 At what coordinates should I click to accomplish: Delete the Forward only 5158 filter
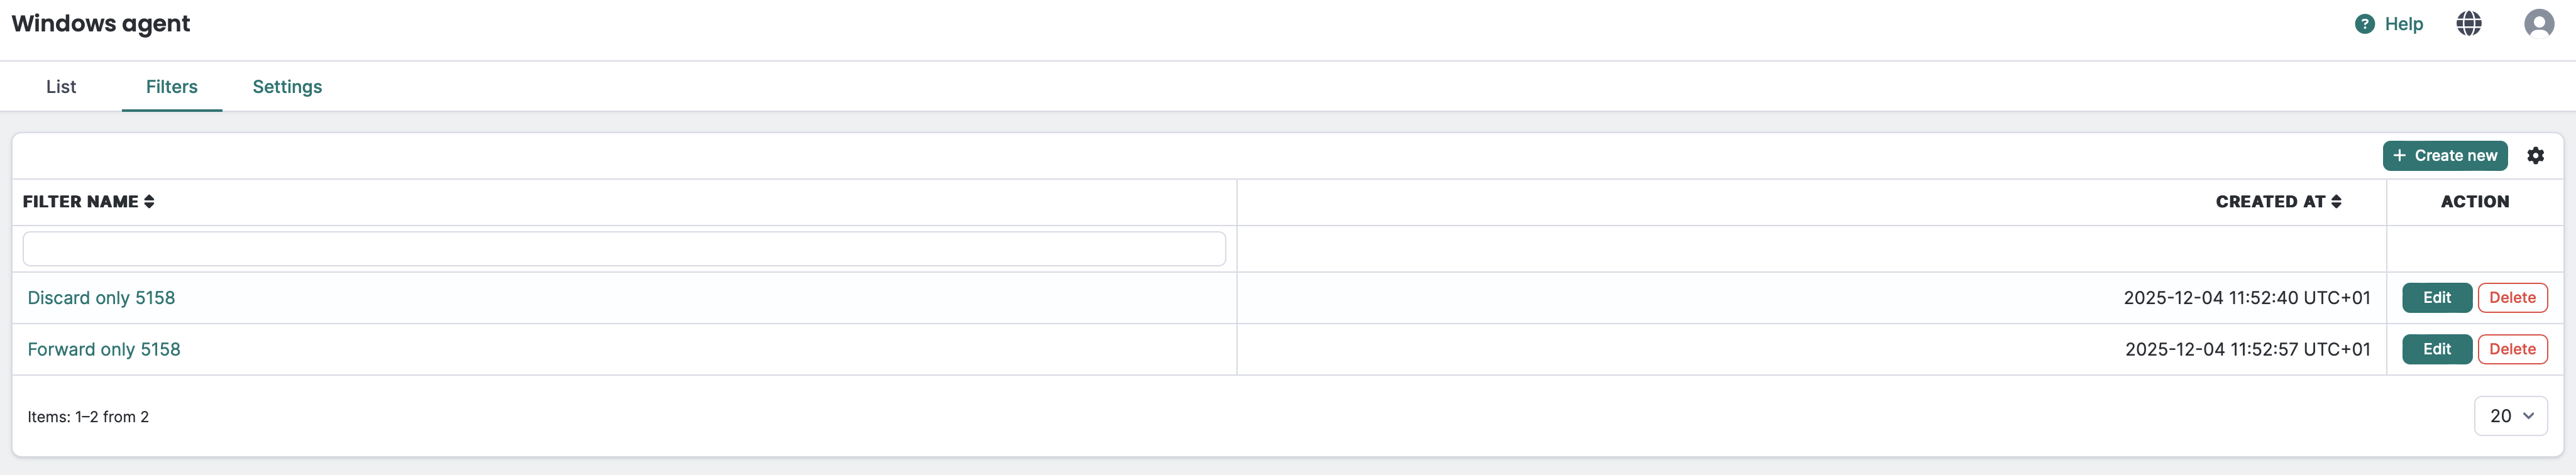(2513, 349)
